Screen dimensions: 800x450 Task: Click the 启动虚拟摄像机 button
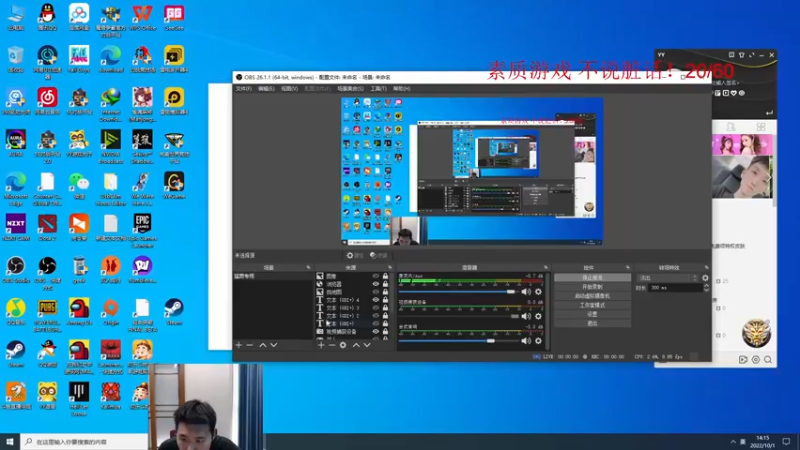click(592, 296)
